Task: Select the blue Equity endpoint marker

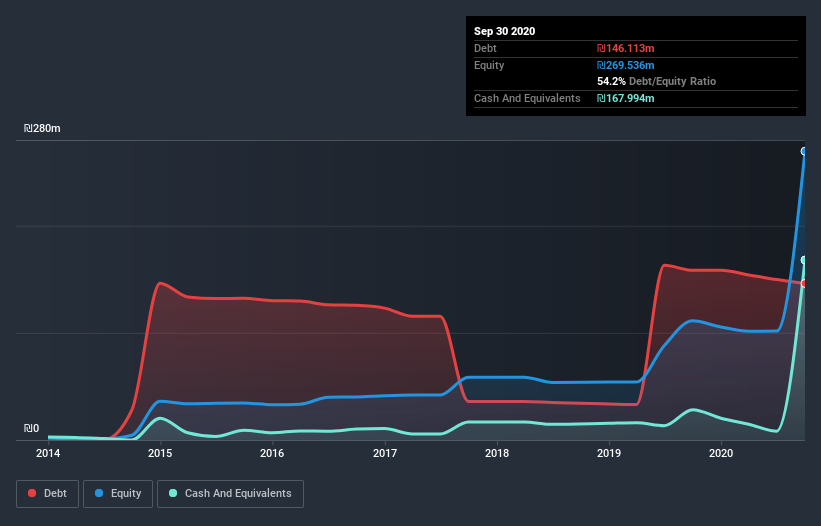Action: pyautogui.click(x=804, y=151)
